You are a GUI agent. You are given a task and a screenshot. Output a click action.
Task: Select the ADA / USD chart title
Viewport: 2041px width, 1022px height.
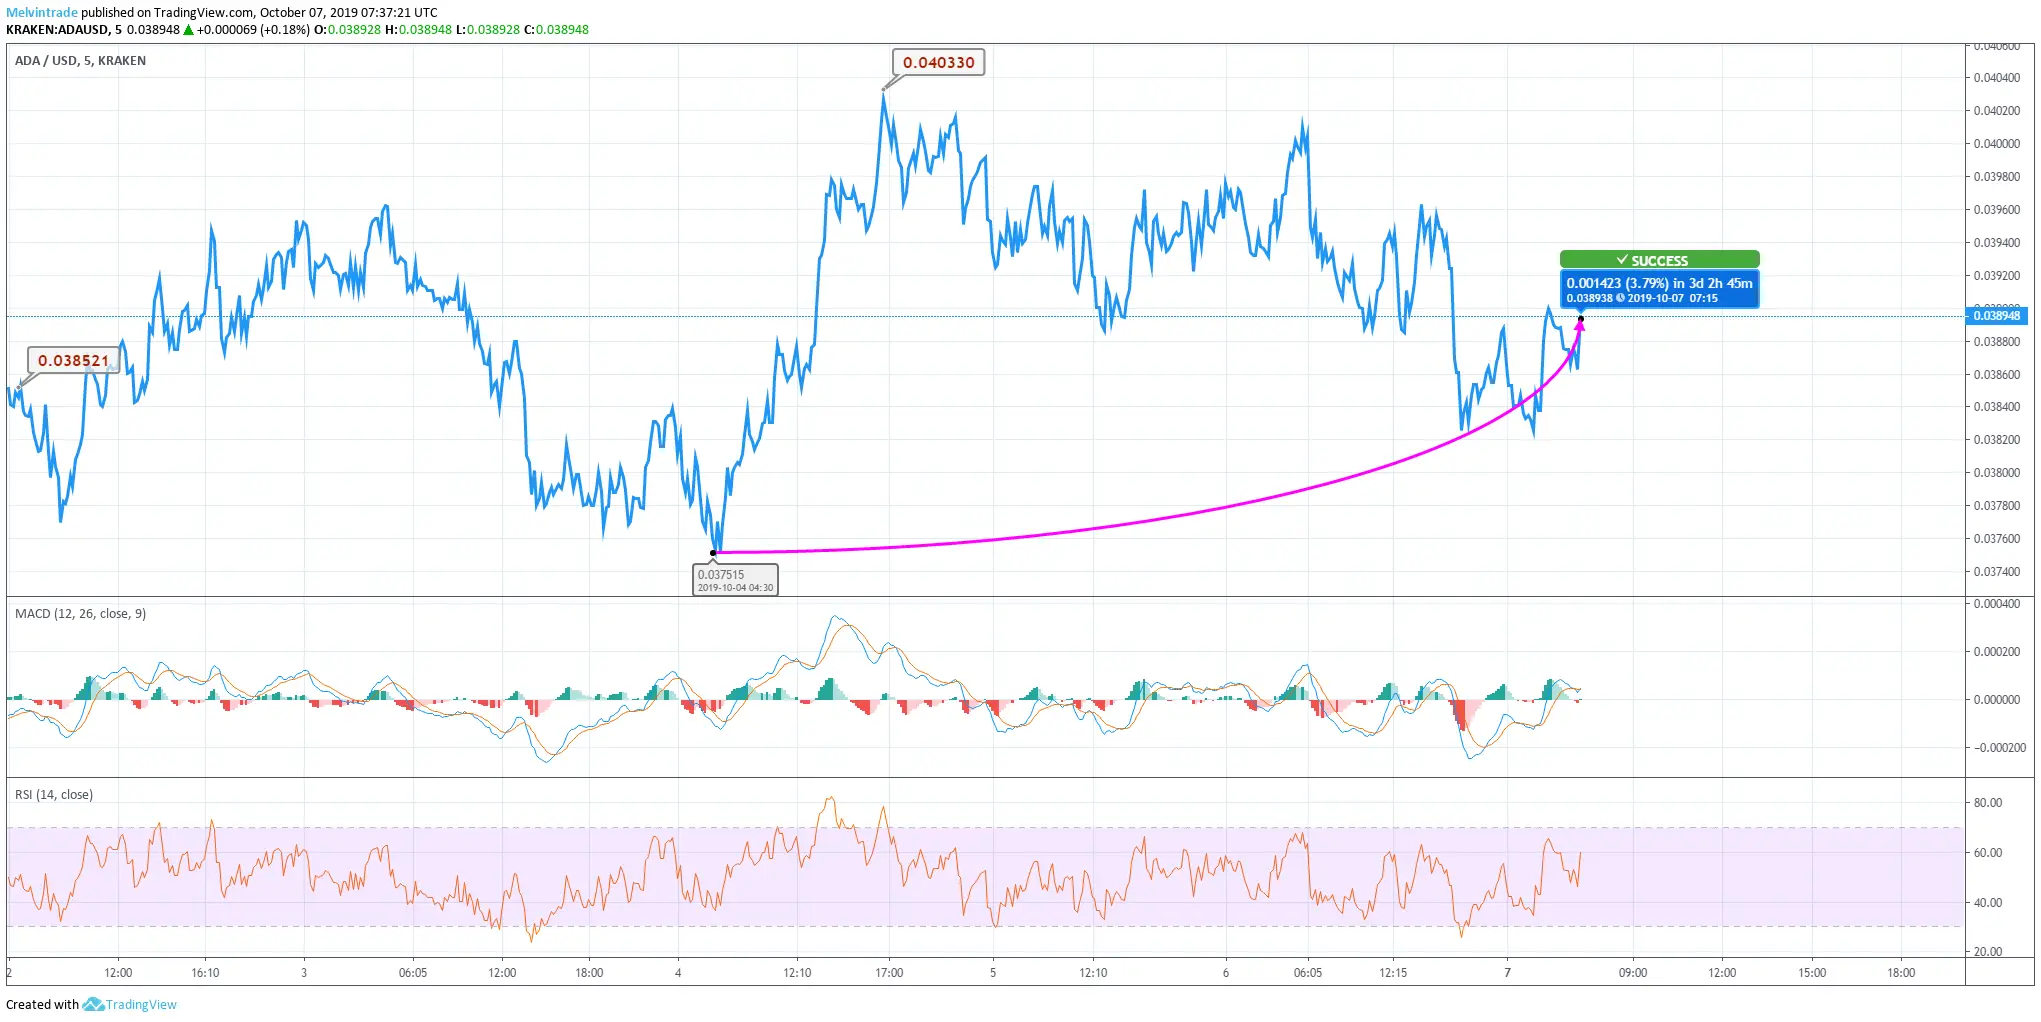tap(45, 60)
